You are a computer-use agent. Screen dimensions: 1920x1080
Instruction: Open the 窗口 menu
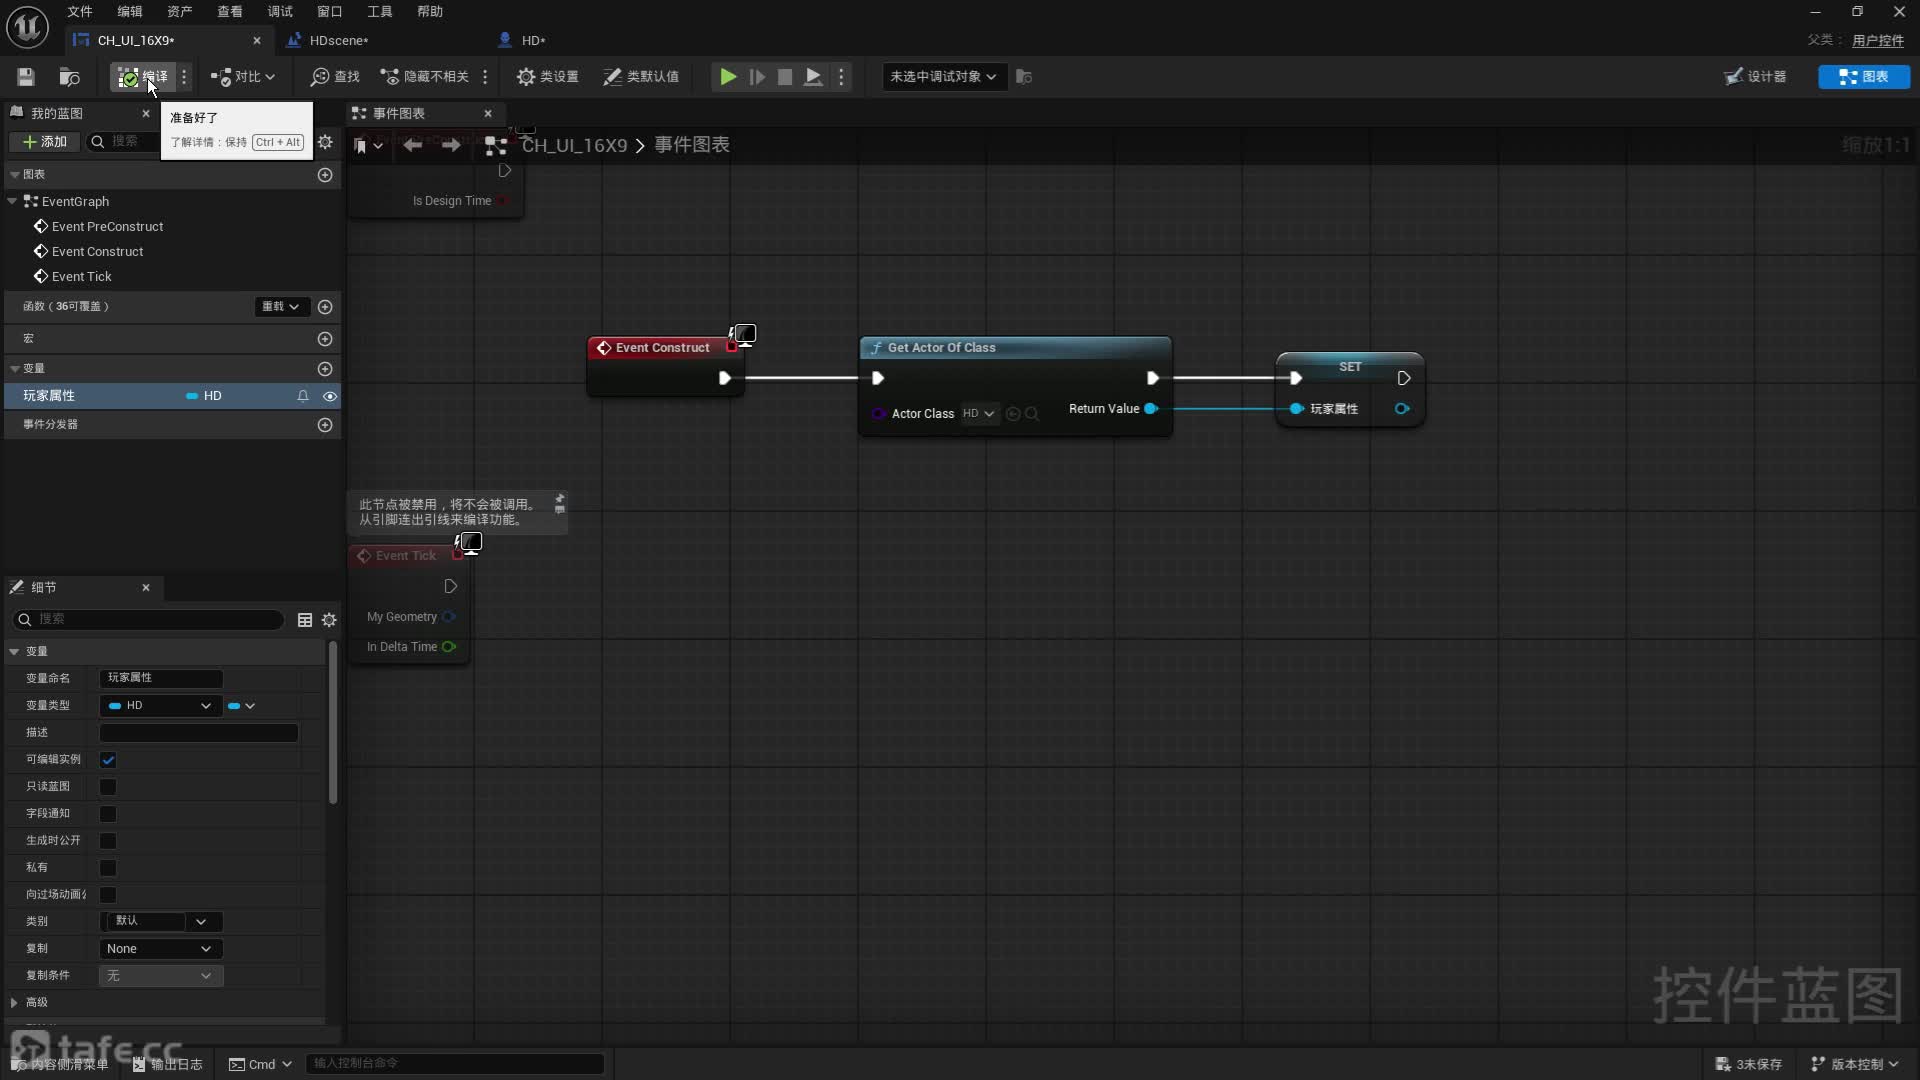[x=329, y=11]
